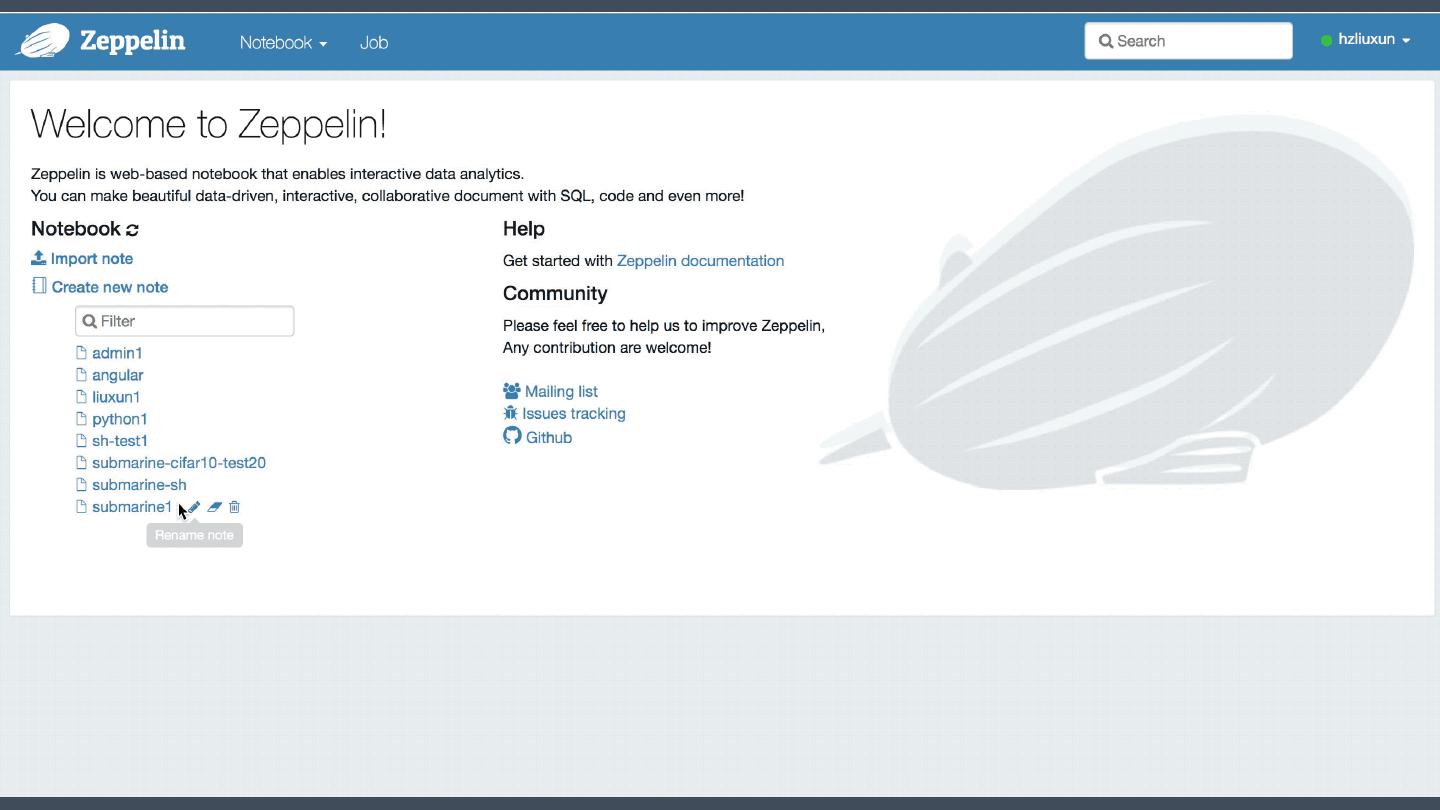The width and height of the screenshot is (1440, 810).
Task: Open the Notebook dropdown menu in navbar
Action: (x=283, y=42)
